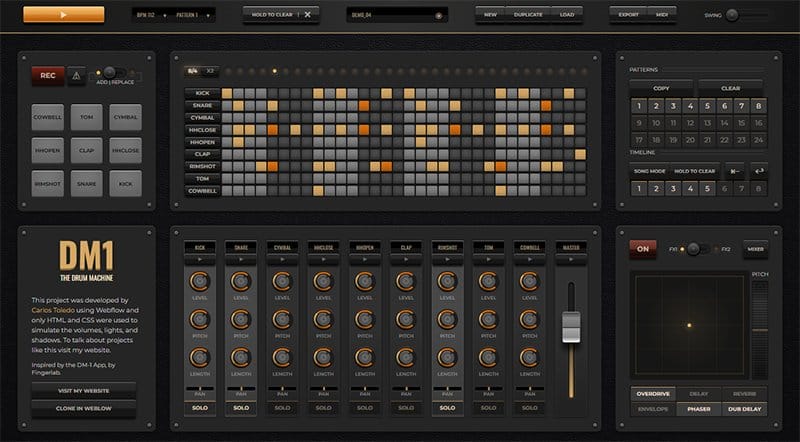
Task: Select timeline slot 3
Action: (673, 189)
